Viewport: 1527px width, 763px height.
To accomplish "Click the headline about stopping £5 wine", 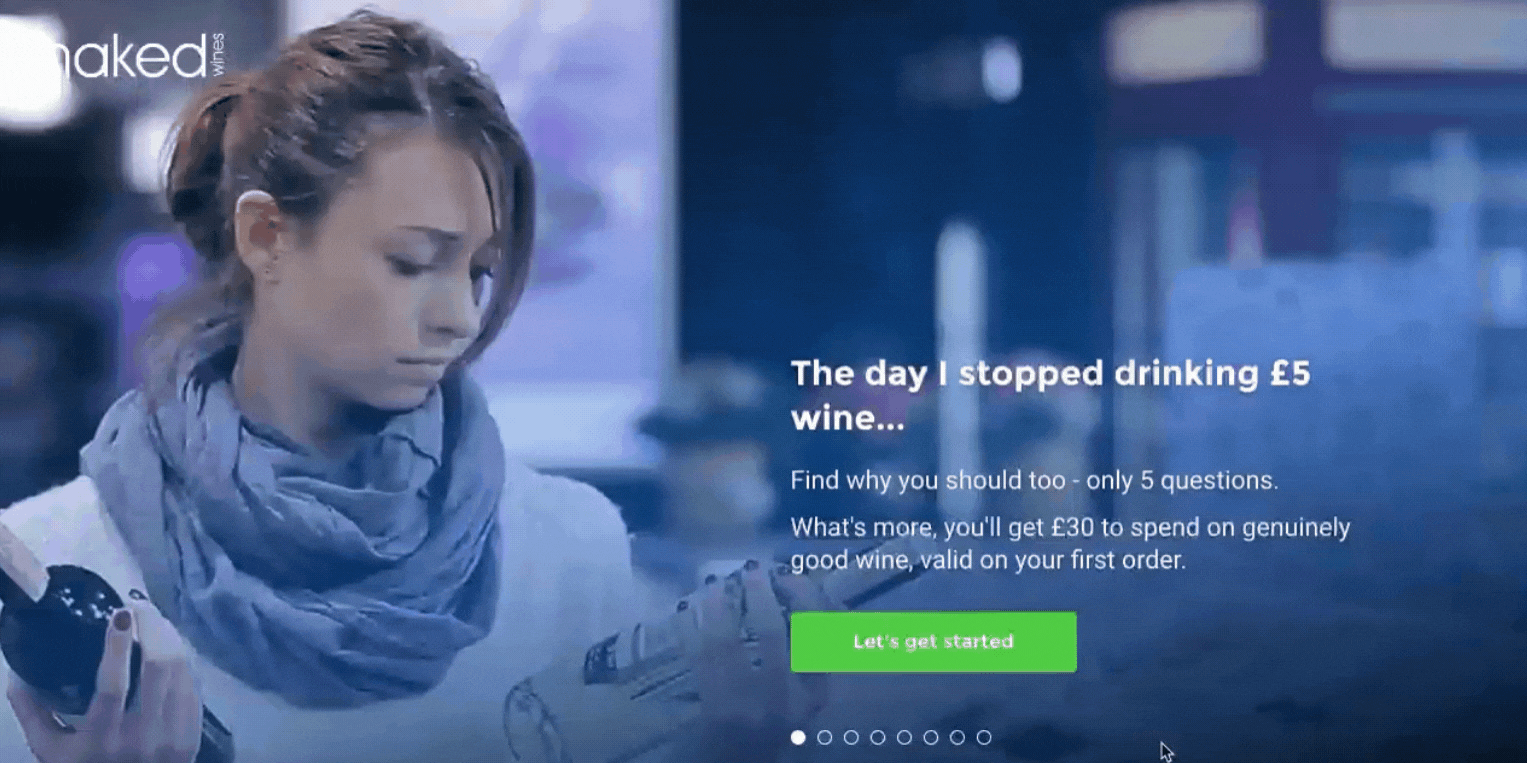I will point(1050,396).
